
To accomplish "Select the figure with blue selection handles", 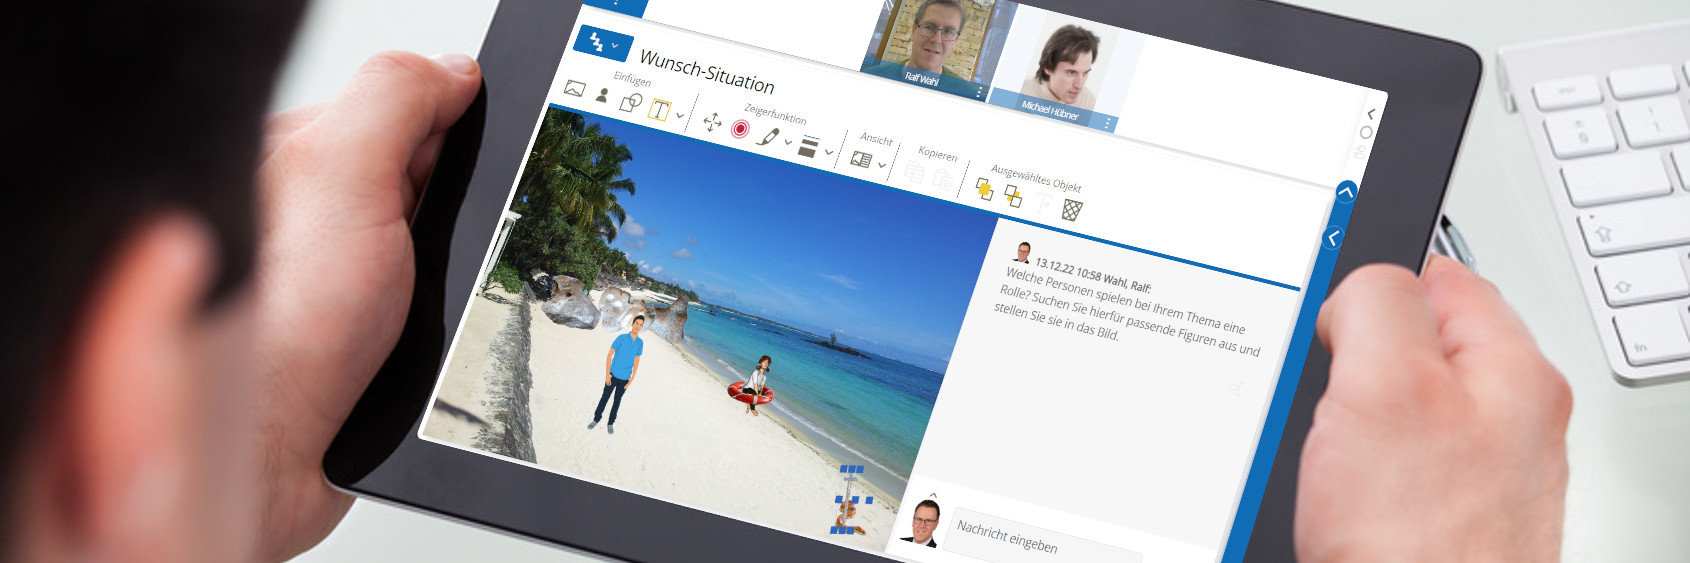I will tap(849, 501).
